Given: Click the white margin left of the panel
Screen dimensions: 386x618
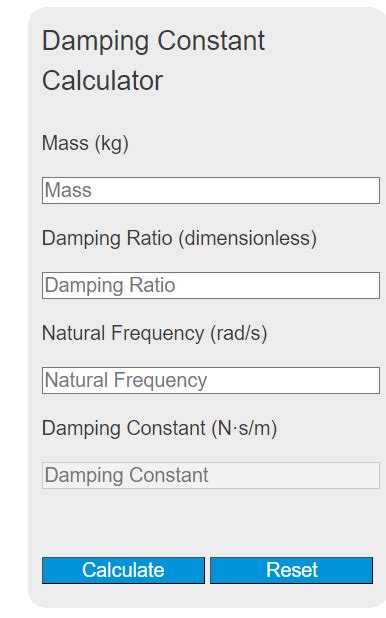Looking at the screenshot, I should click(x=13, y=307).
